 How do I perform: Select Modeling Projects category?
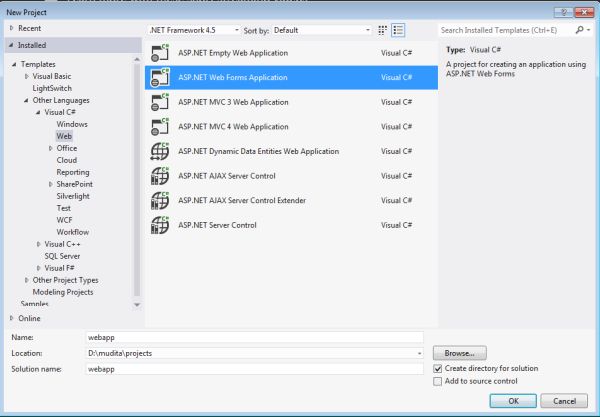63,292
